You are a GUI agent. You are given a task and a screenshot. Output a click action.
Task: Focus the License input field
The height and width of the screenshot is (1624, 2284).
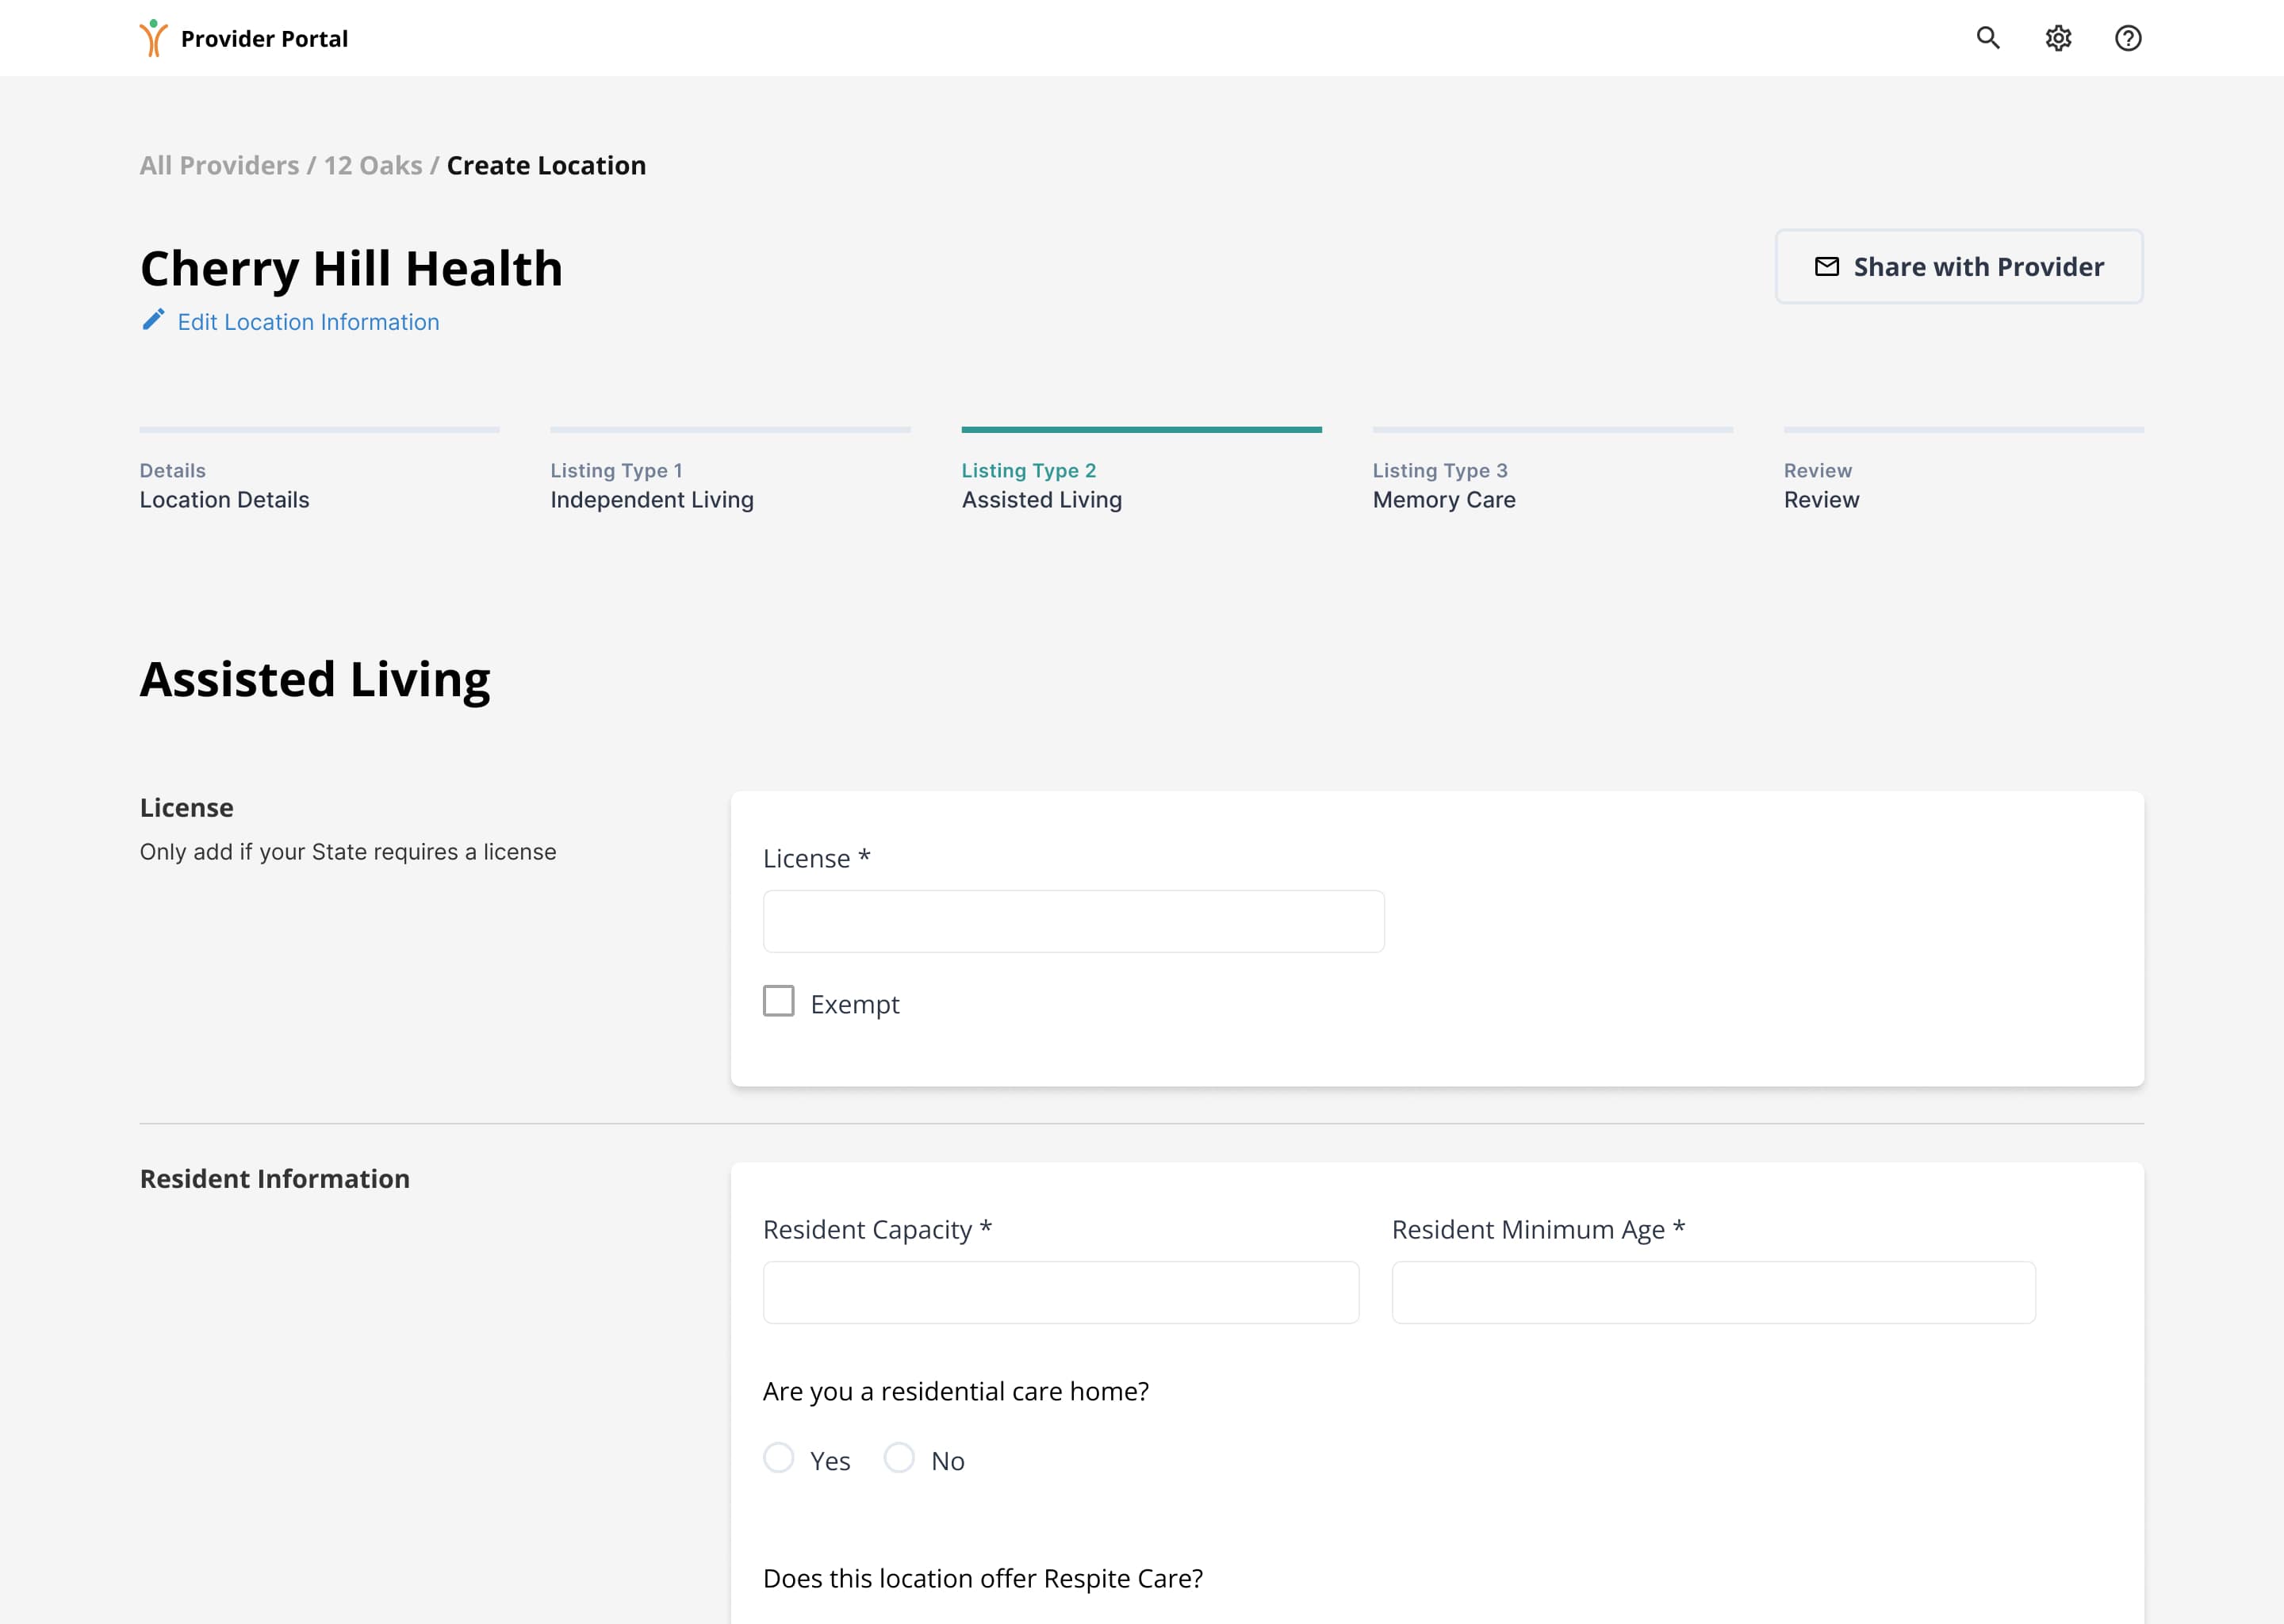[1073, 921]
